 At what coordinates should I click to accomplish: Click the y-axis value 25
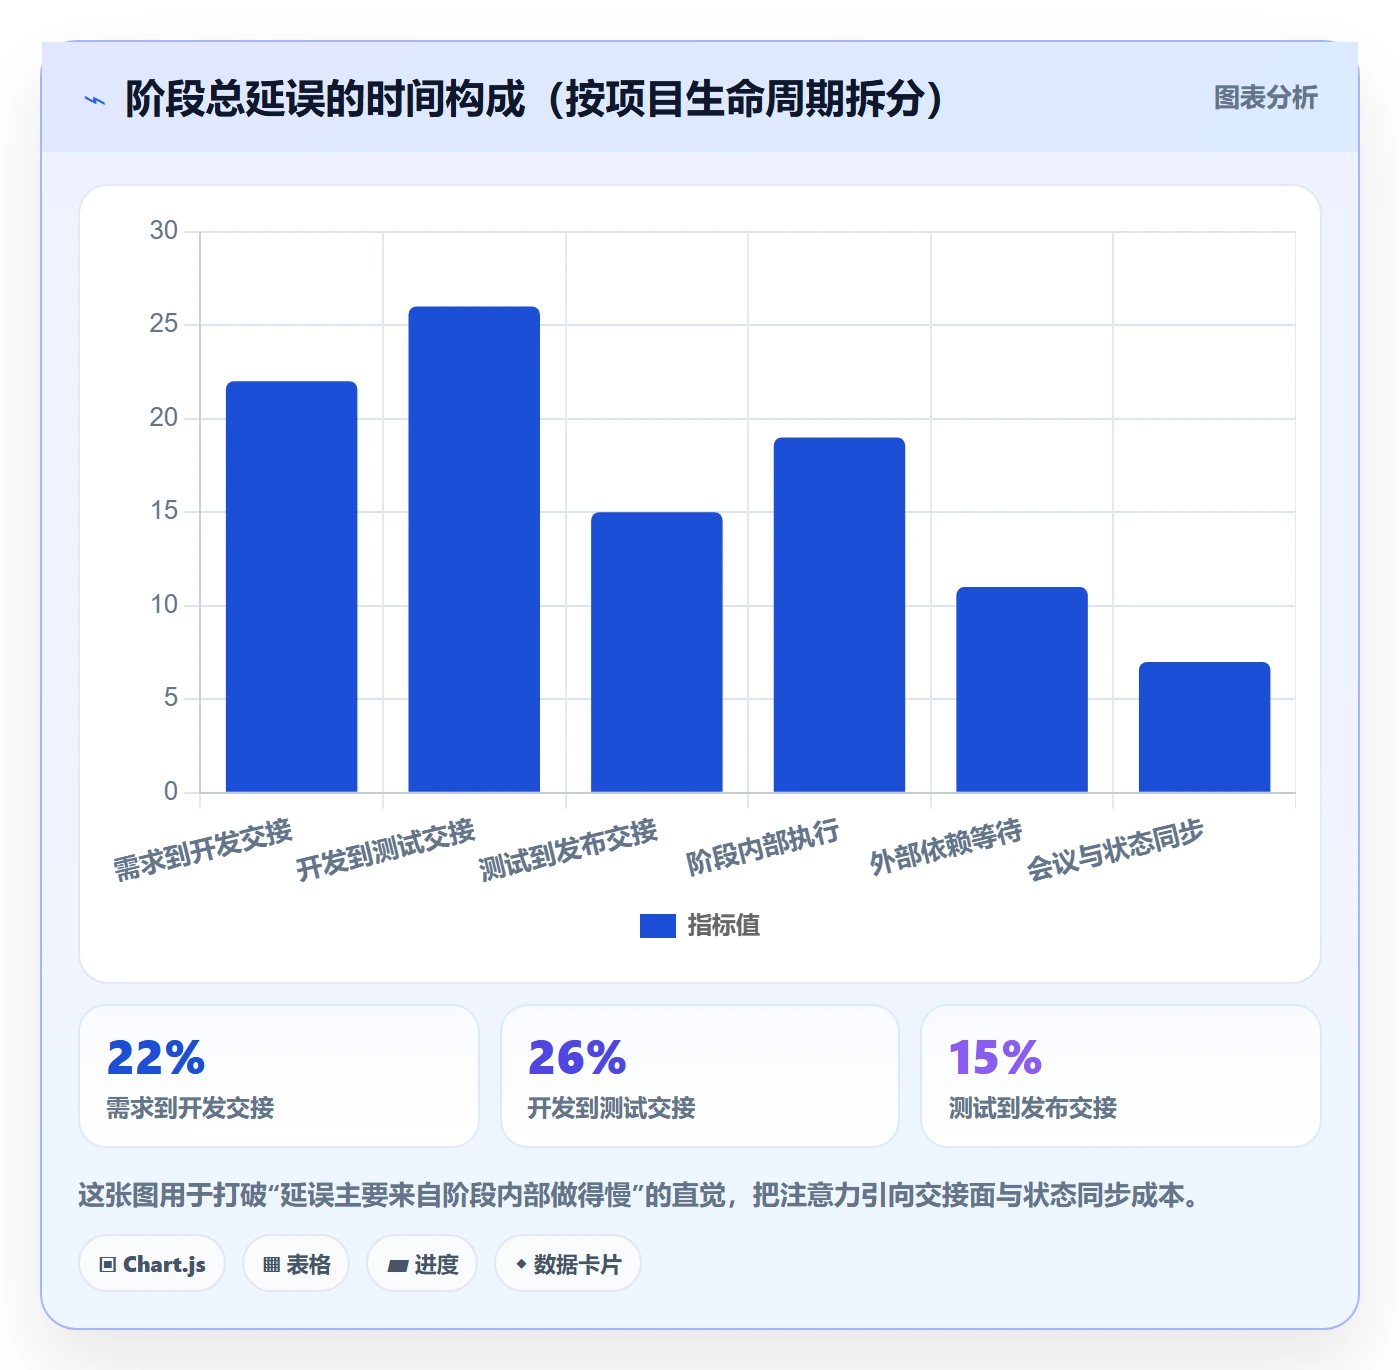[x=164, y=324]
